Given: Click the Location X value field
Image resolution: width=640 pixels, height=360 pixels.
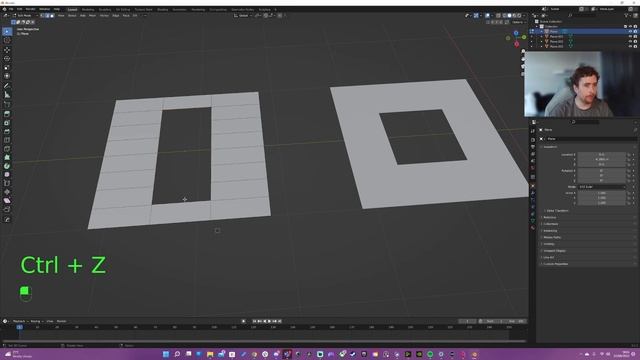Looking at the screenshot, I should tap(601, 155).
